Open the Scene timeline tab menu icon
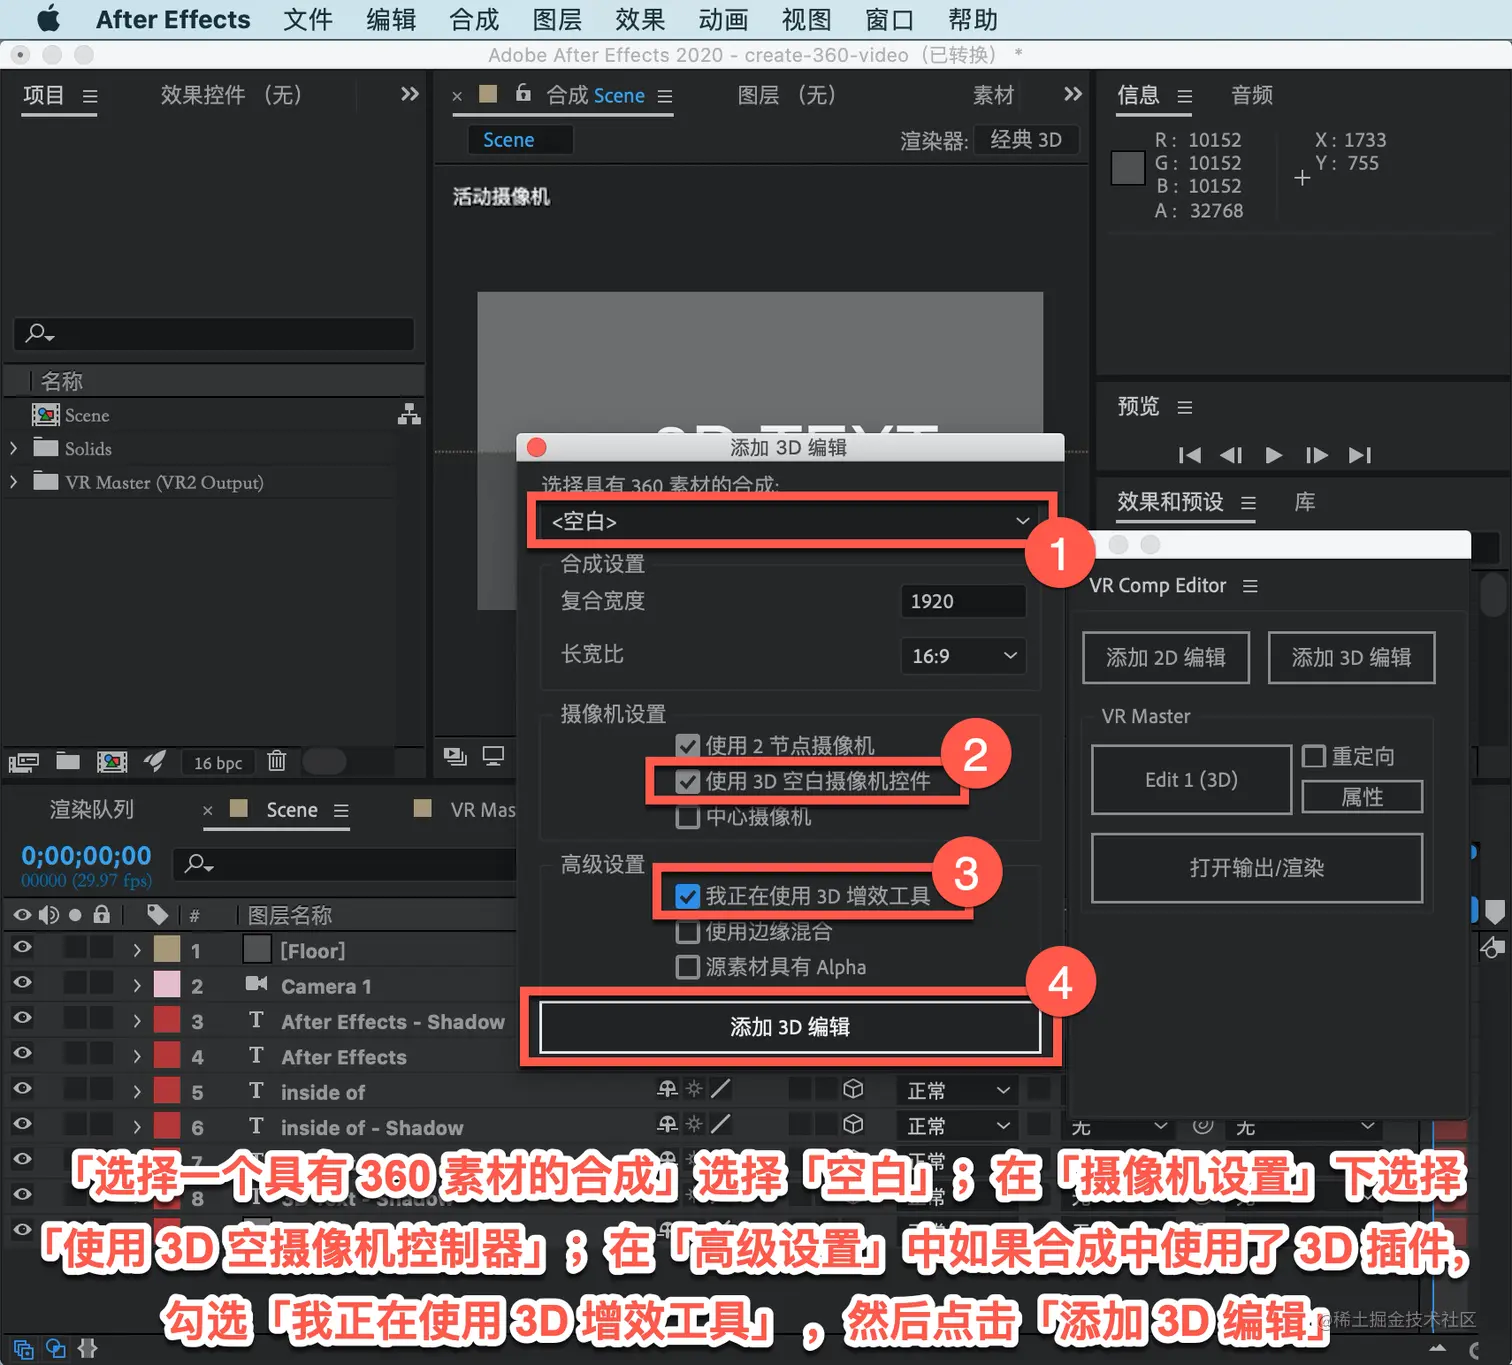The image size is (1512, 1365). coord(341,811)
